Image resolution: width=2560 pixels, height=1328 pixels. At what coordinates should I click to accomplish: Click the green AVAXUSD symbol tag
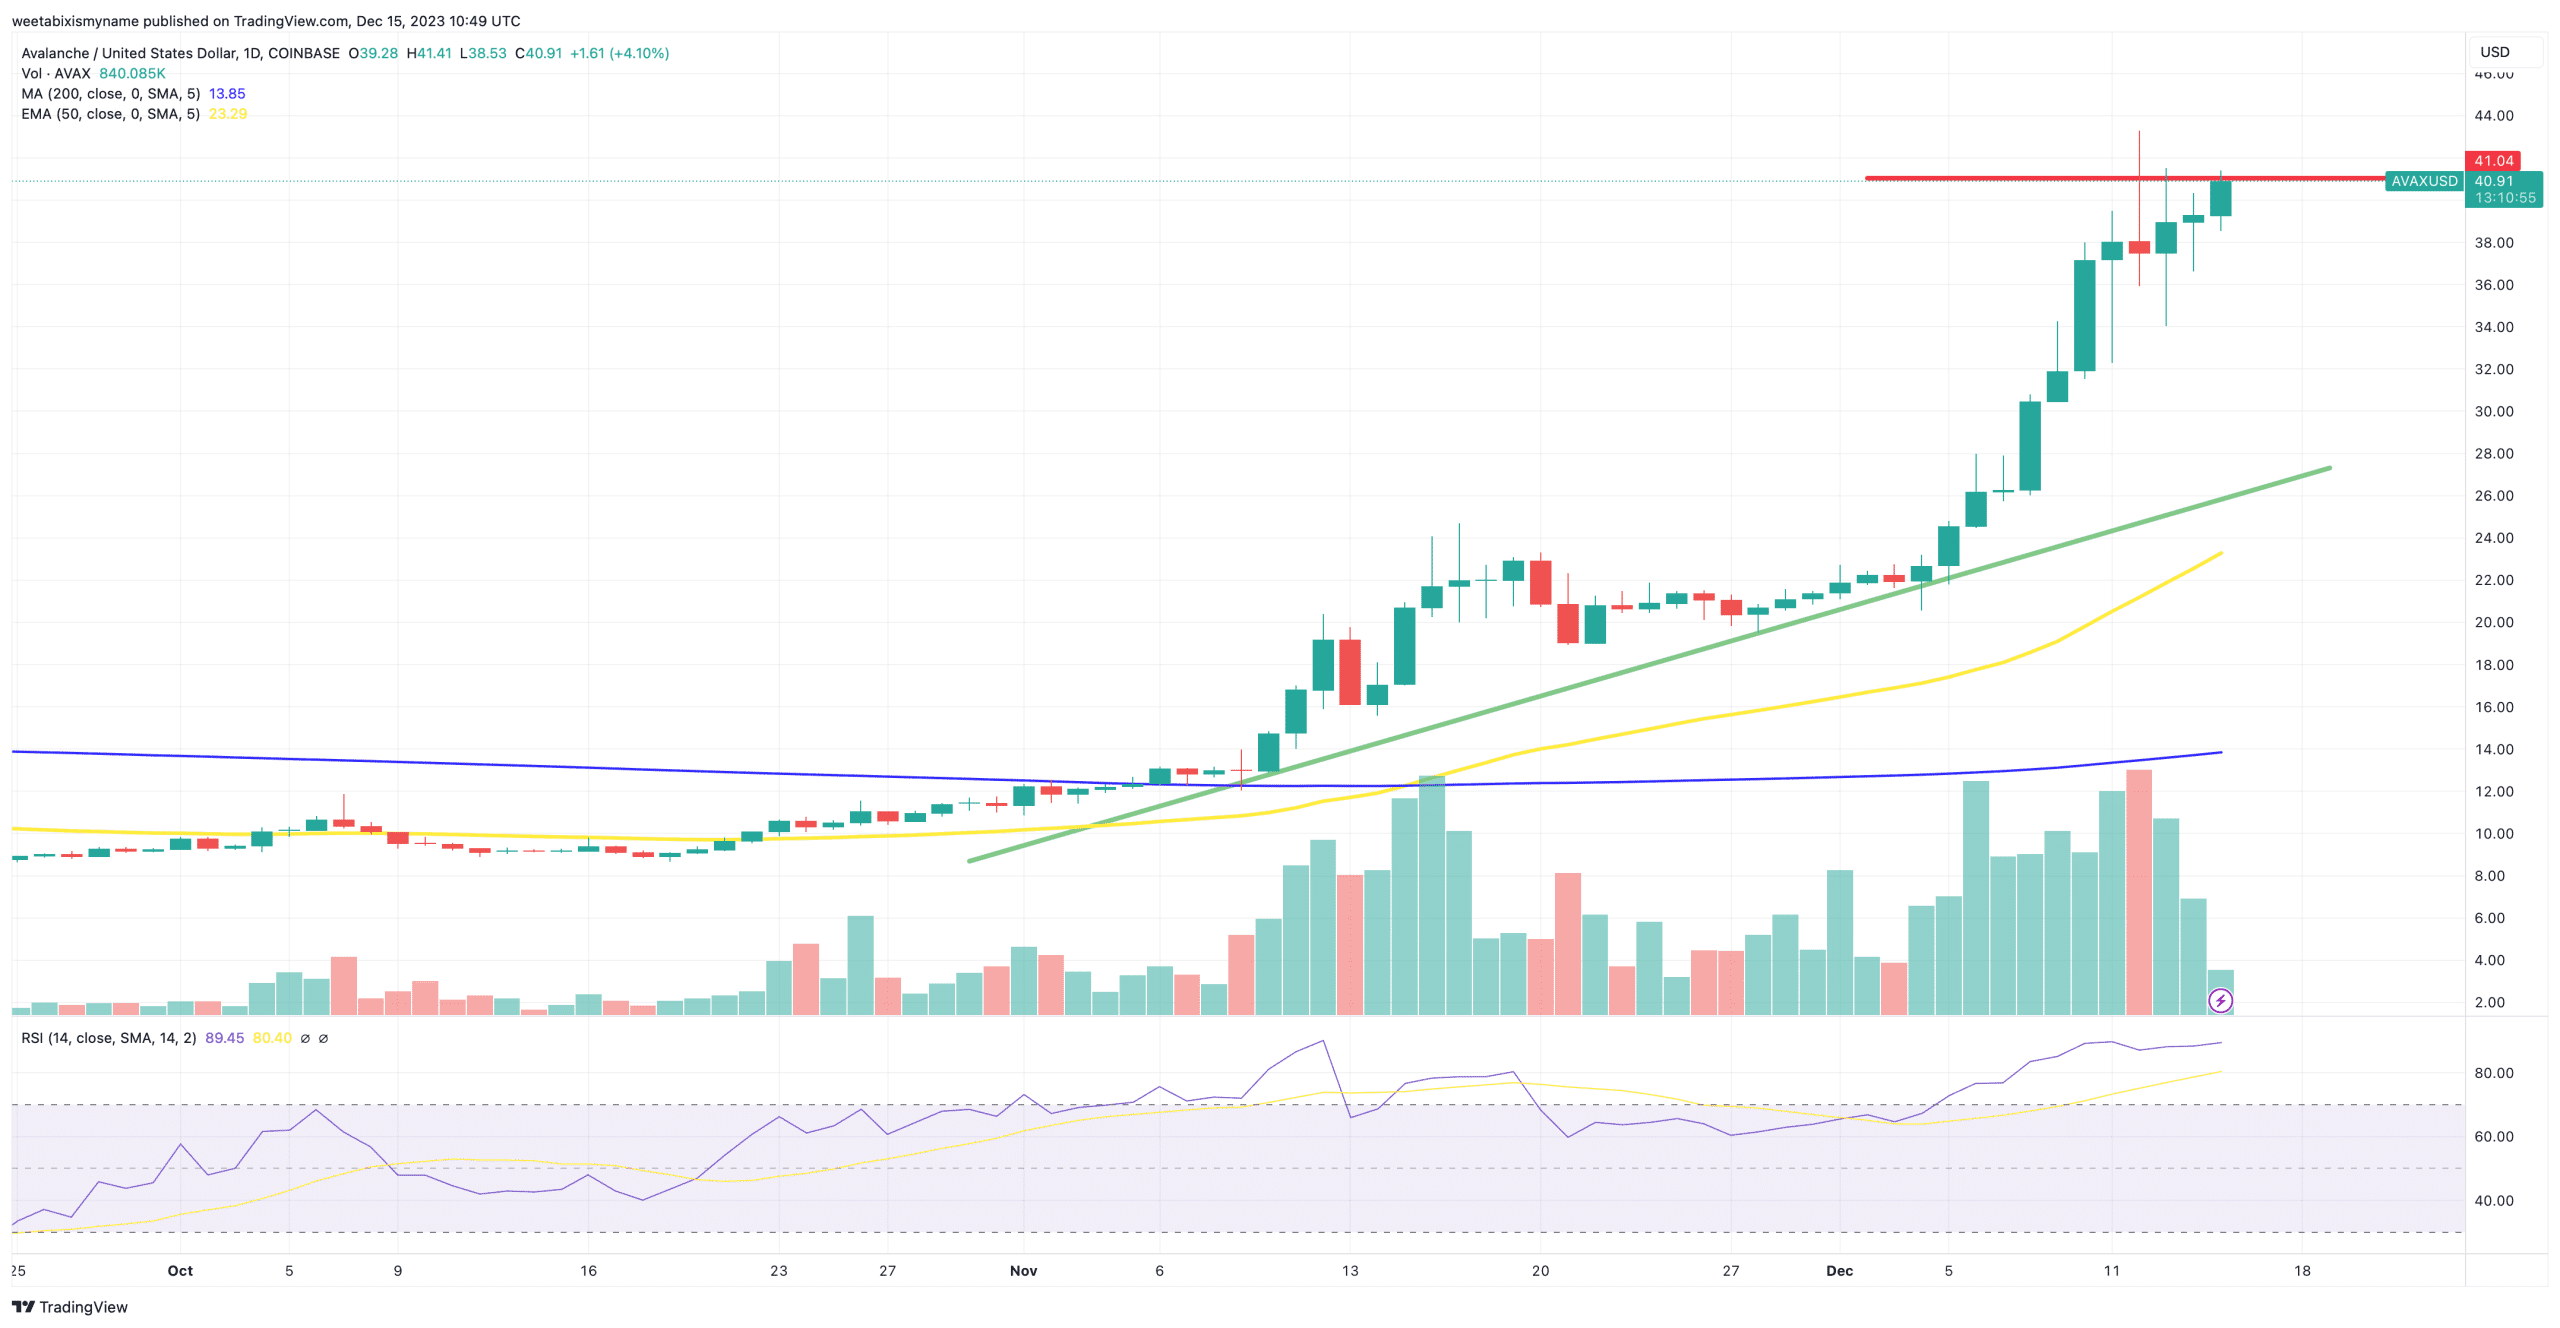point(2423,181)
